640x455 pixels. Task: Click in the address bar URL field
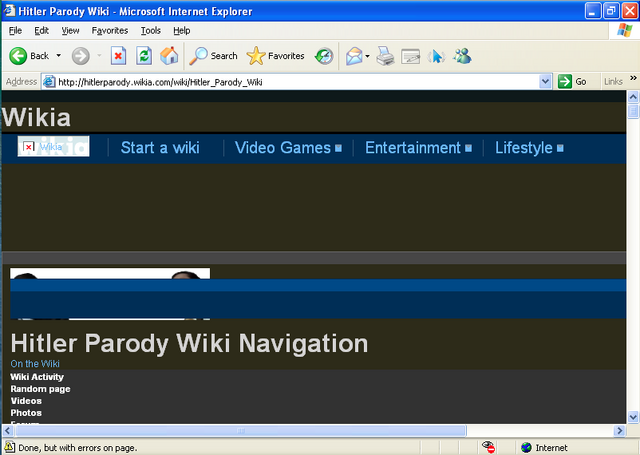tap(298, 82)
